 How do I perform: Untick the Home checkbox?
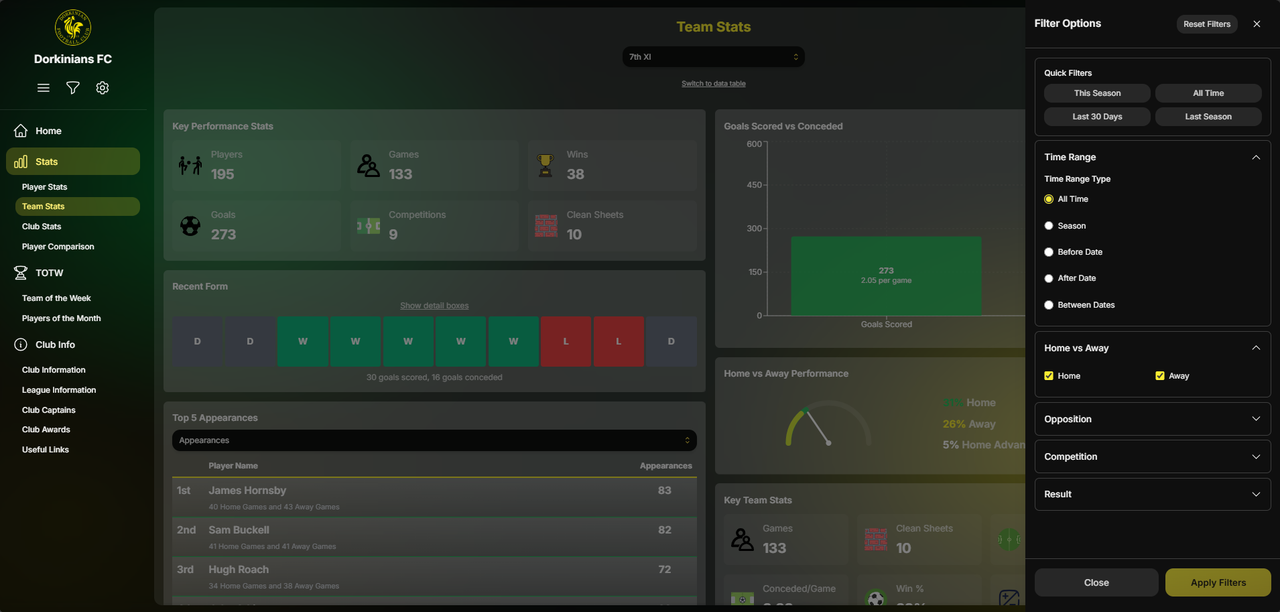click(x=1049, y=376)
